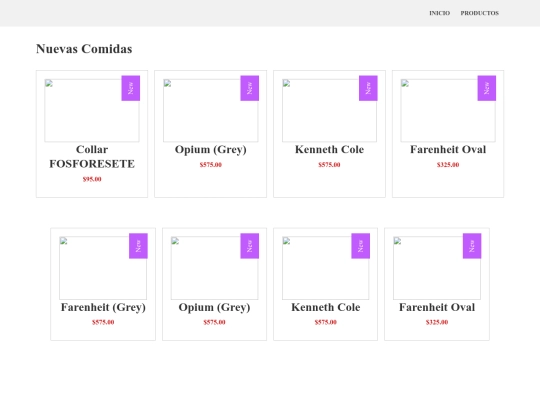Screen dimensions: 540x405
Task: Click Opium (Grey) image beside Farenheit (Grey)
Action: (214, 268)
